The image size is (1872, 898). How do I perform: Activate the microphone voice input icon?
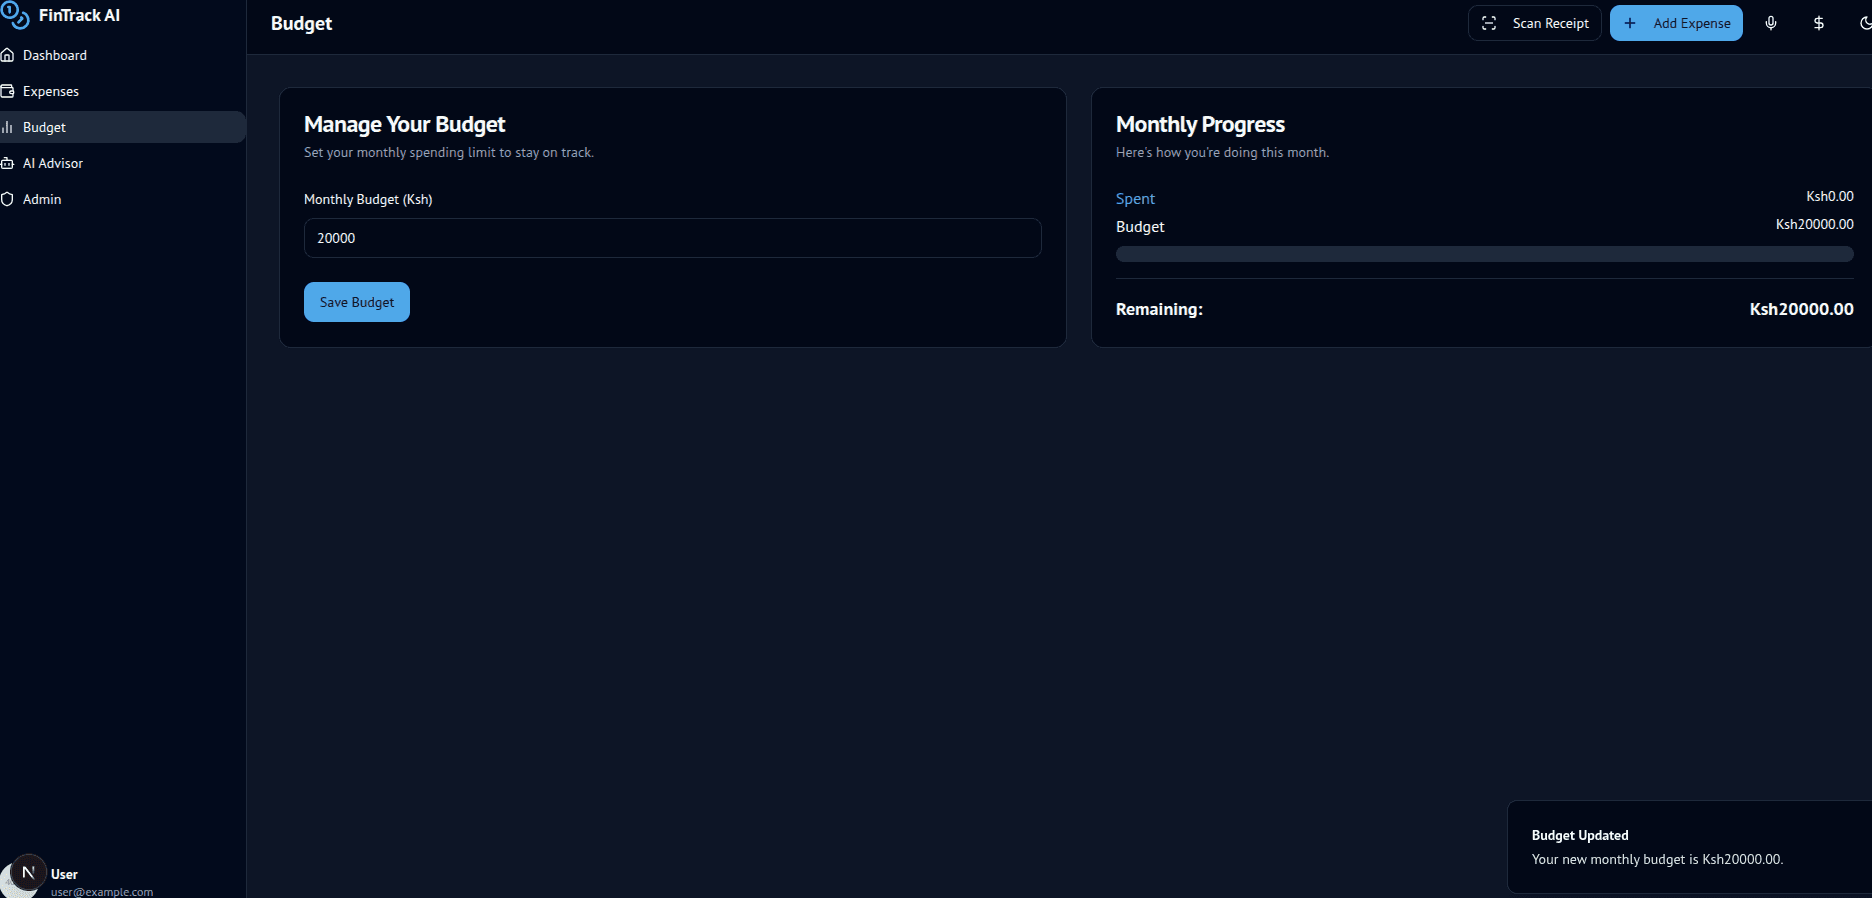click(1771, 23)
